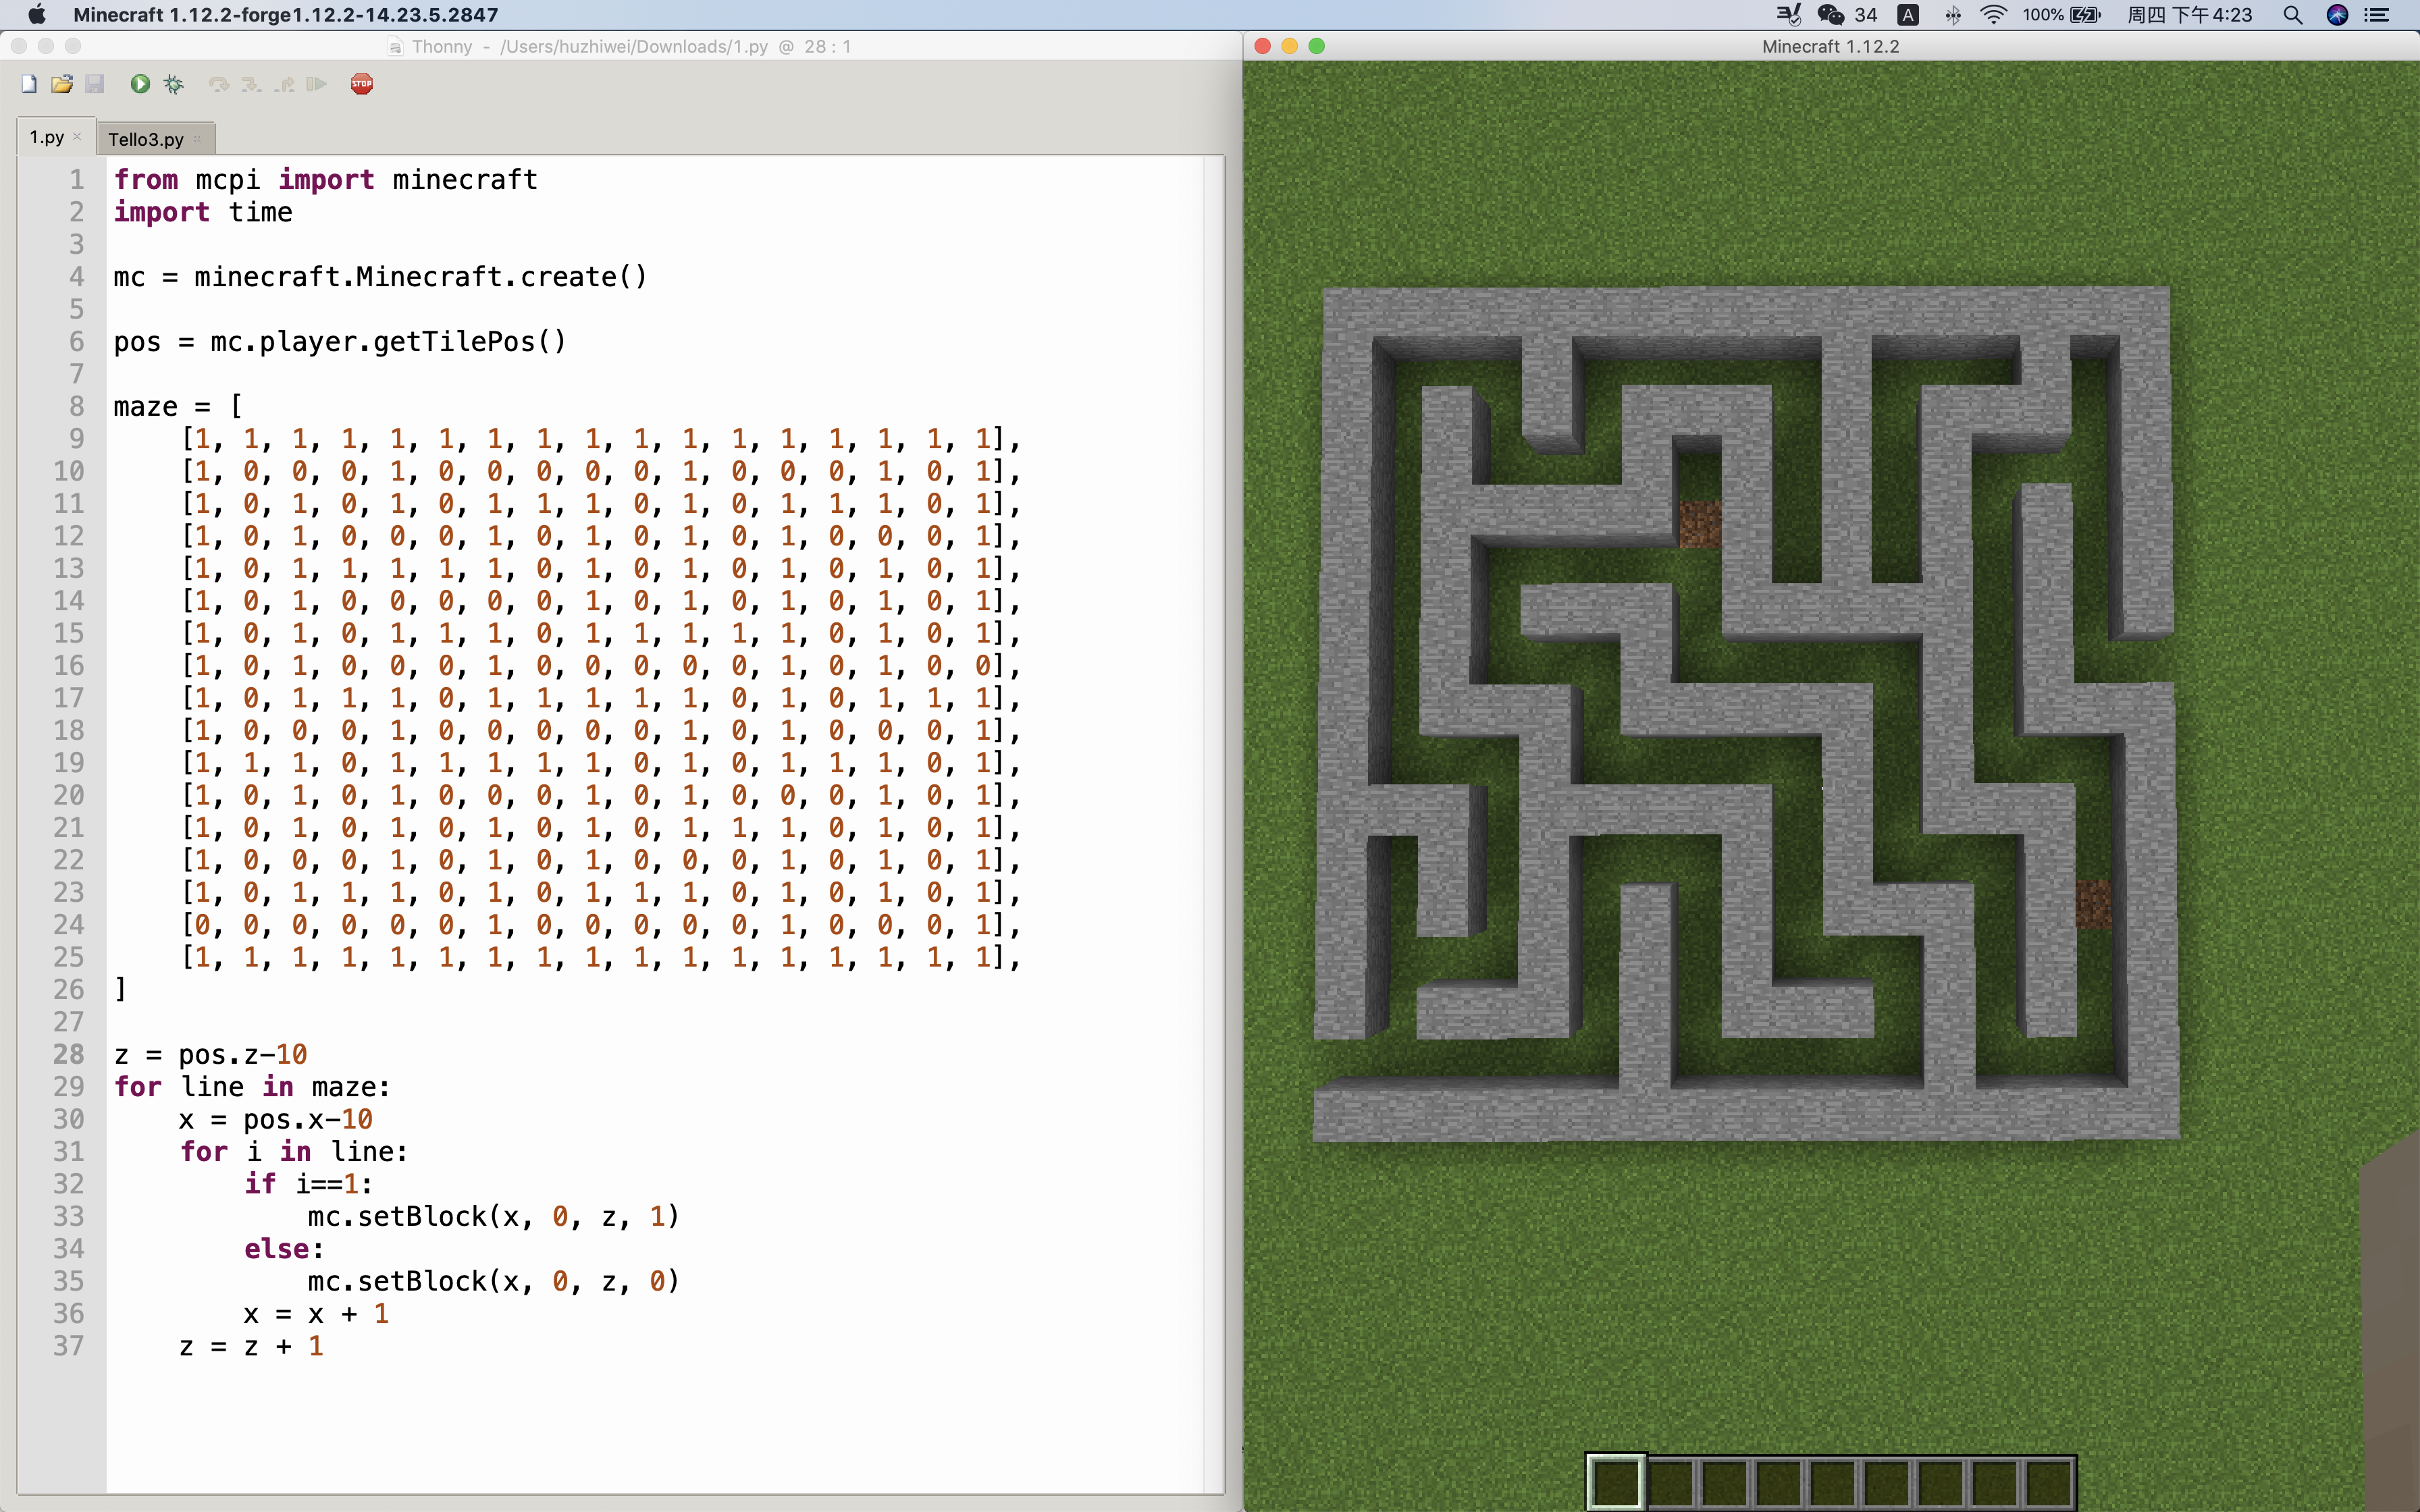This screenshot has width=2420, height=1512.
Task: Click the 'x = x + 1' line
Action: point(317,1314)
